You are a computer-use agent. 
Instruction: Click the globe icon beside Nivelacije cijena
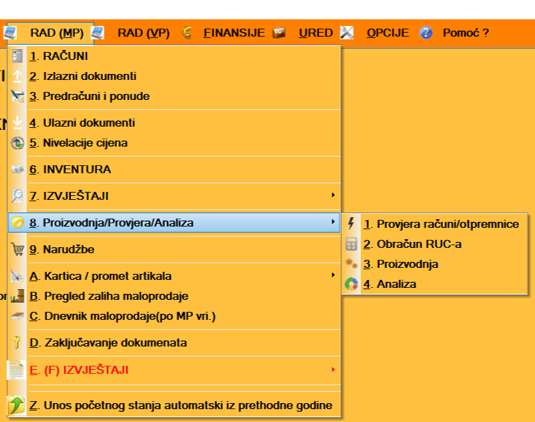point(17,143)
